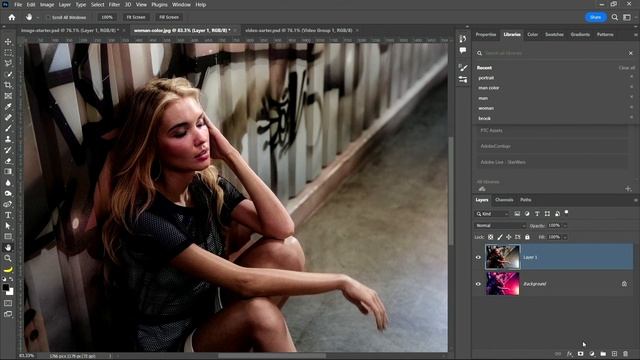Open the Select menu
Viewport: 640px width, 360px height.
98,4
